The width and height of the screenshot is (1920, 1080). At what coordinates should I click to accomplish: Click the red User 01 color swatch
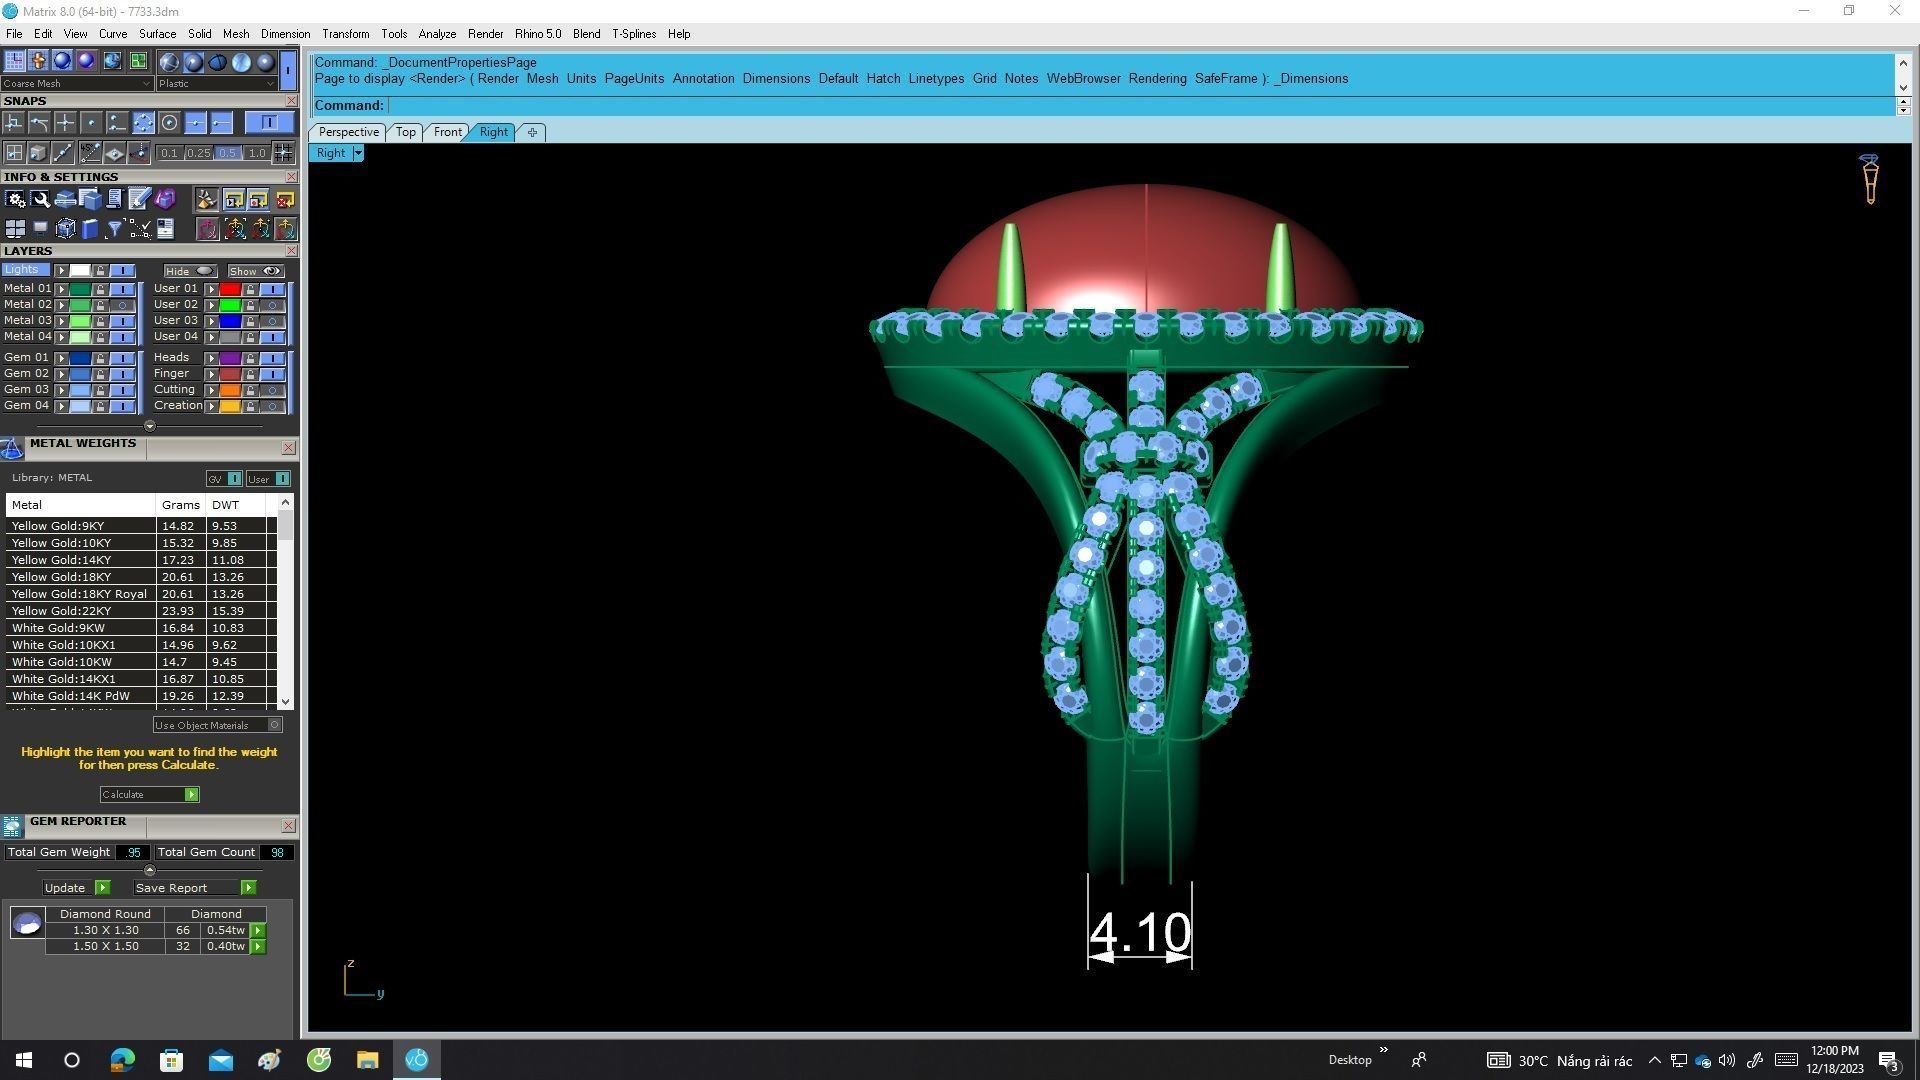coord(230,289)
